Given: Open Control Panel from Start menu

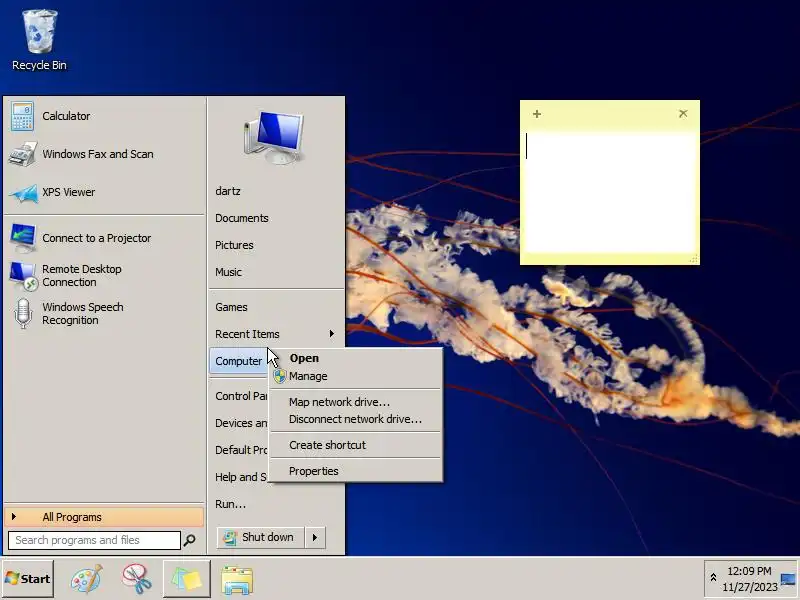Looking at the screenshot, I should (x=241, y=396).
